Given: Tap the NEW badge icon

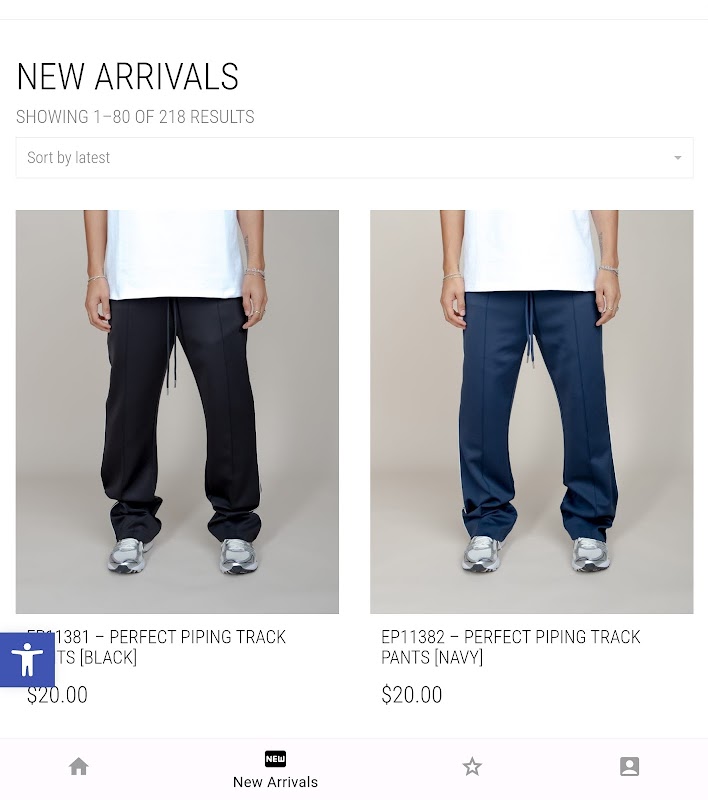Looking at the screenshot, I should [275, 759].
